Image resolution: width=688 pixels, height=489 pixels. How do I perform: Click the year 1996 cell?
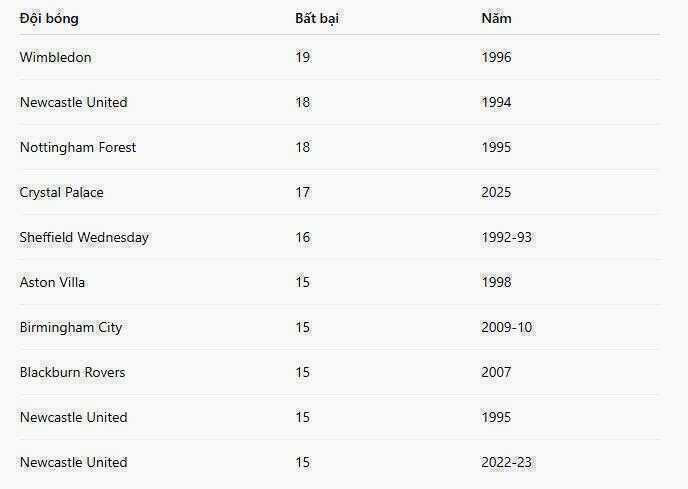pos(496,57)
